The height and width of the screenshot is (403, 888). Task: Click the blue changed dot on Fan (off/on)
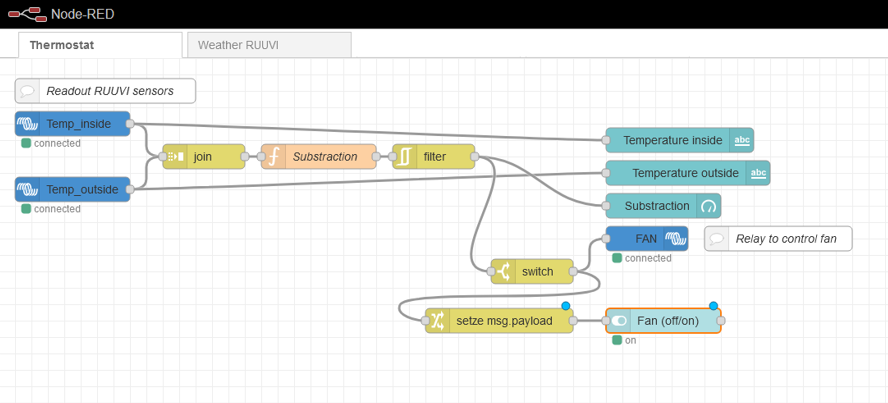[x=713, y=306]
